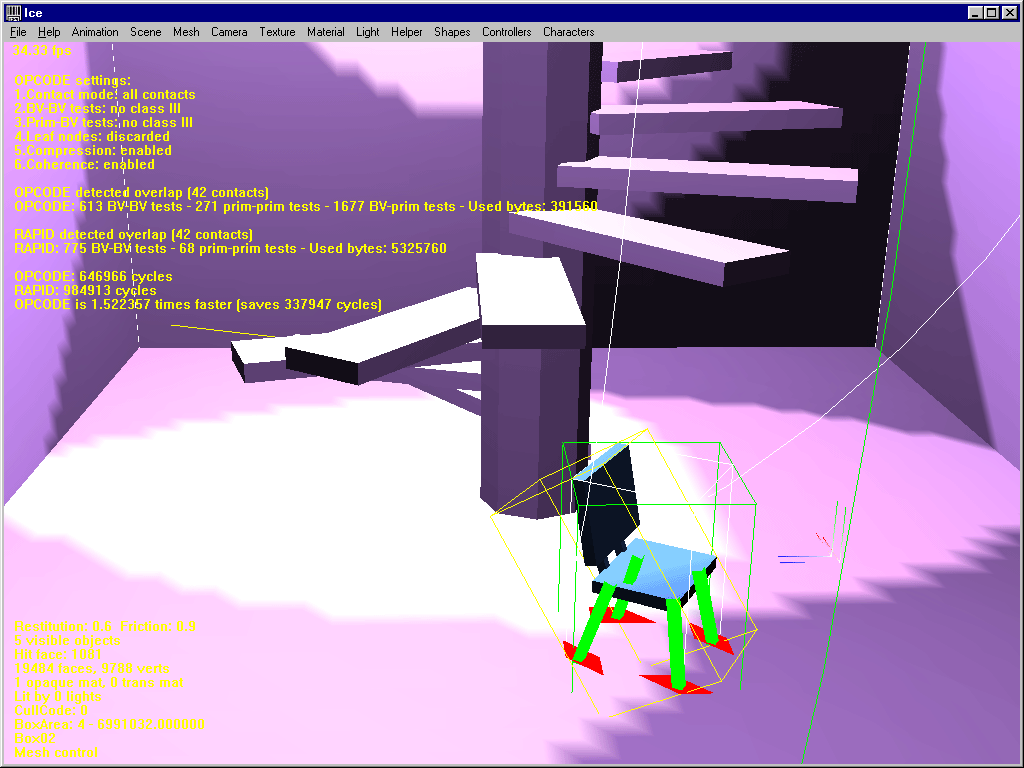Click 'RAPID: 984913 cycles' text
1024x768 pixels.
tap(86, 291)
